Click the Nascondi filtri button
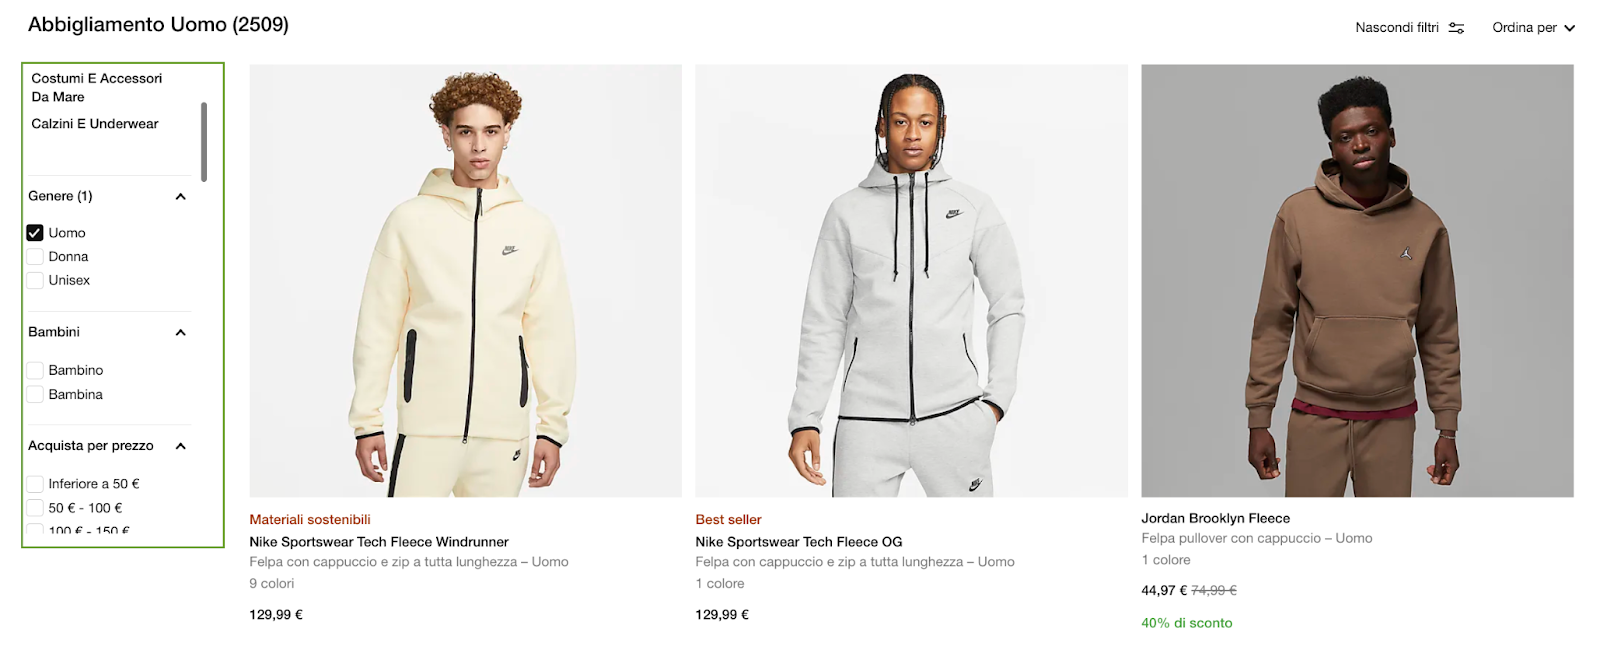Screen dimensions: 1600x664 1409,28
